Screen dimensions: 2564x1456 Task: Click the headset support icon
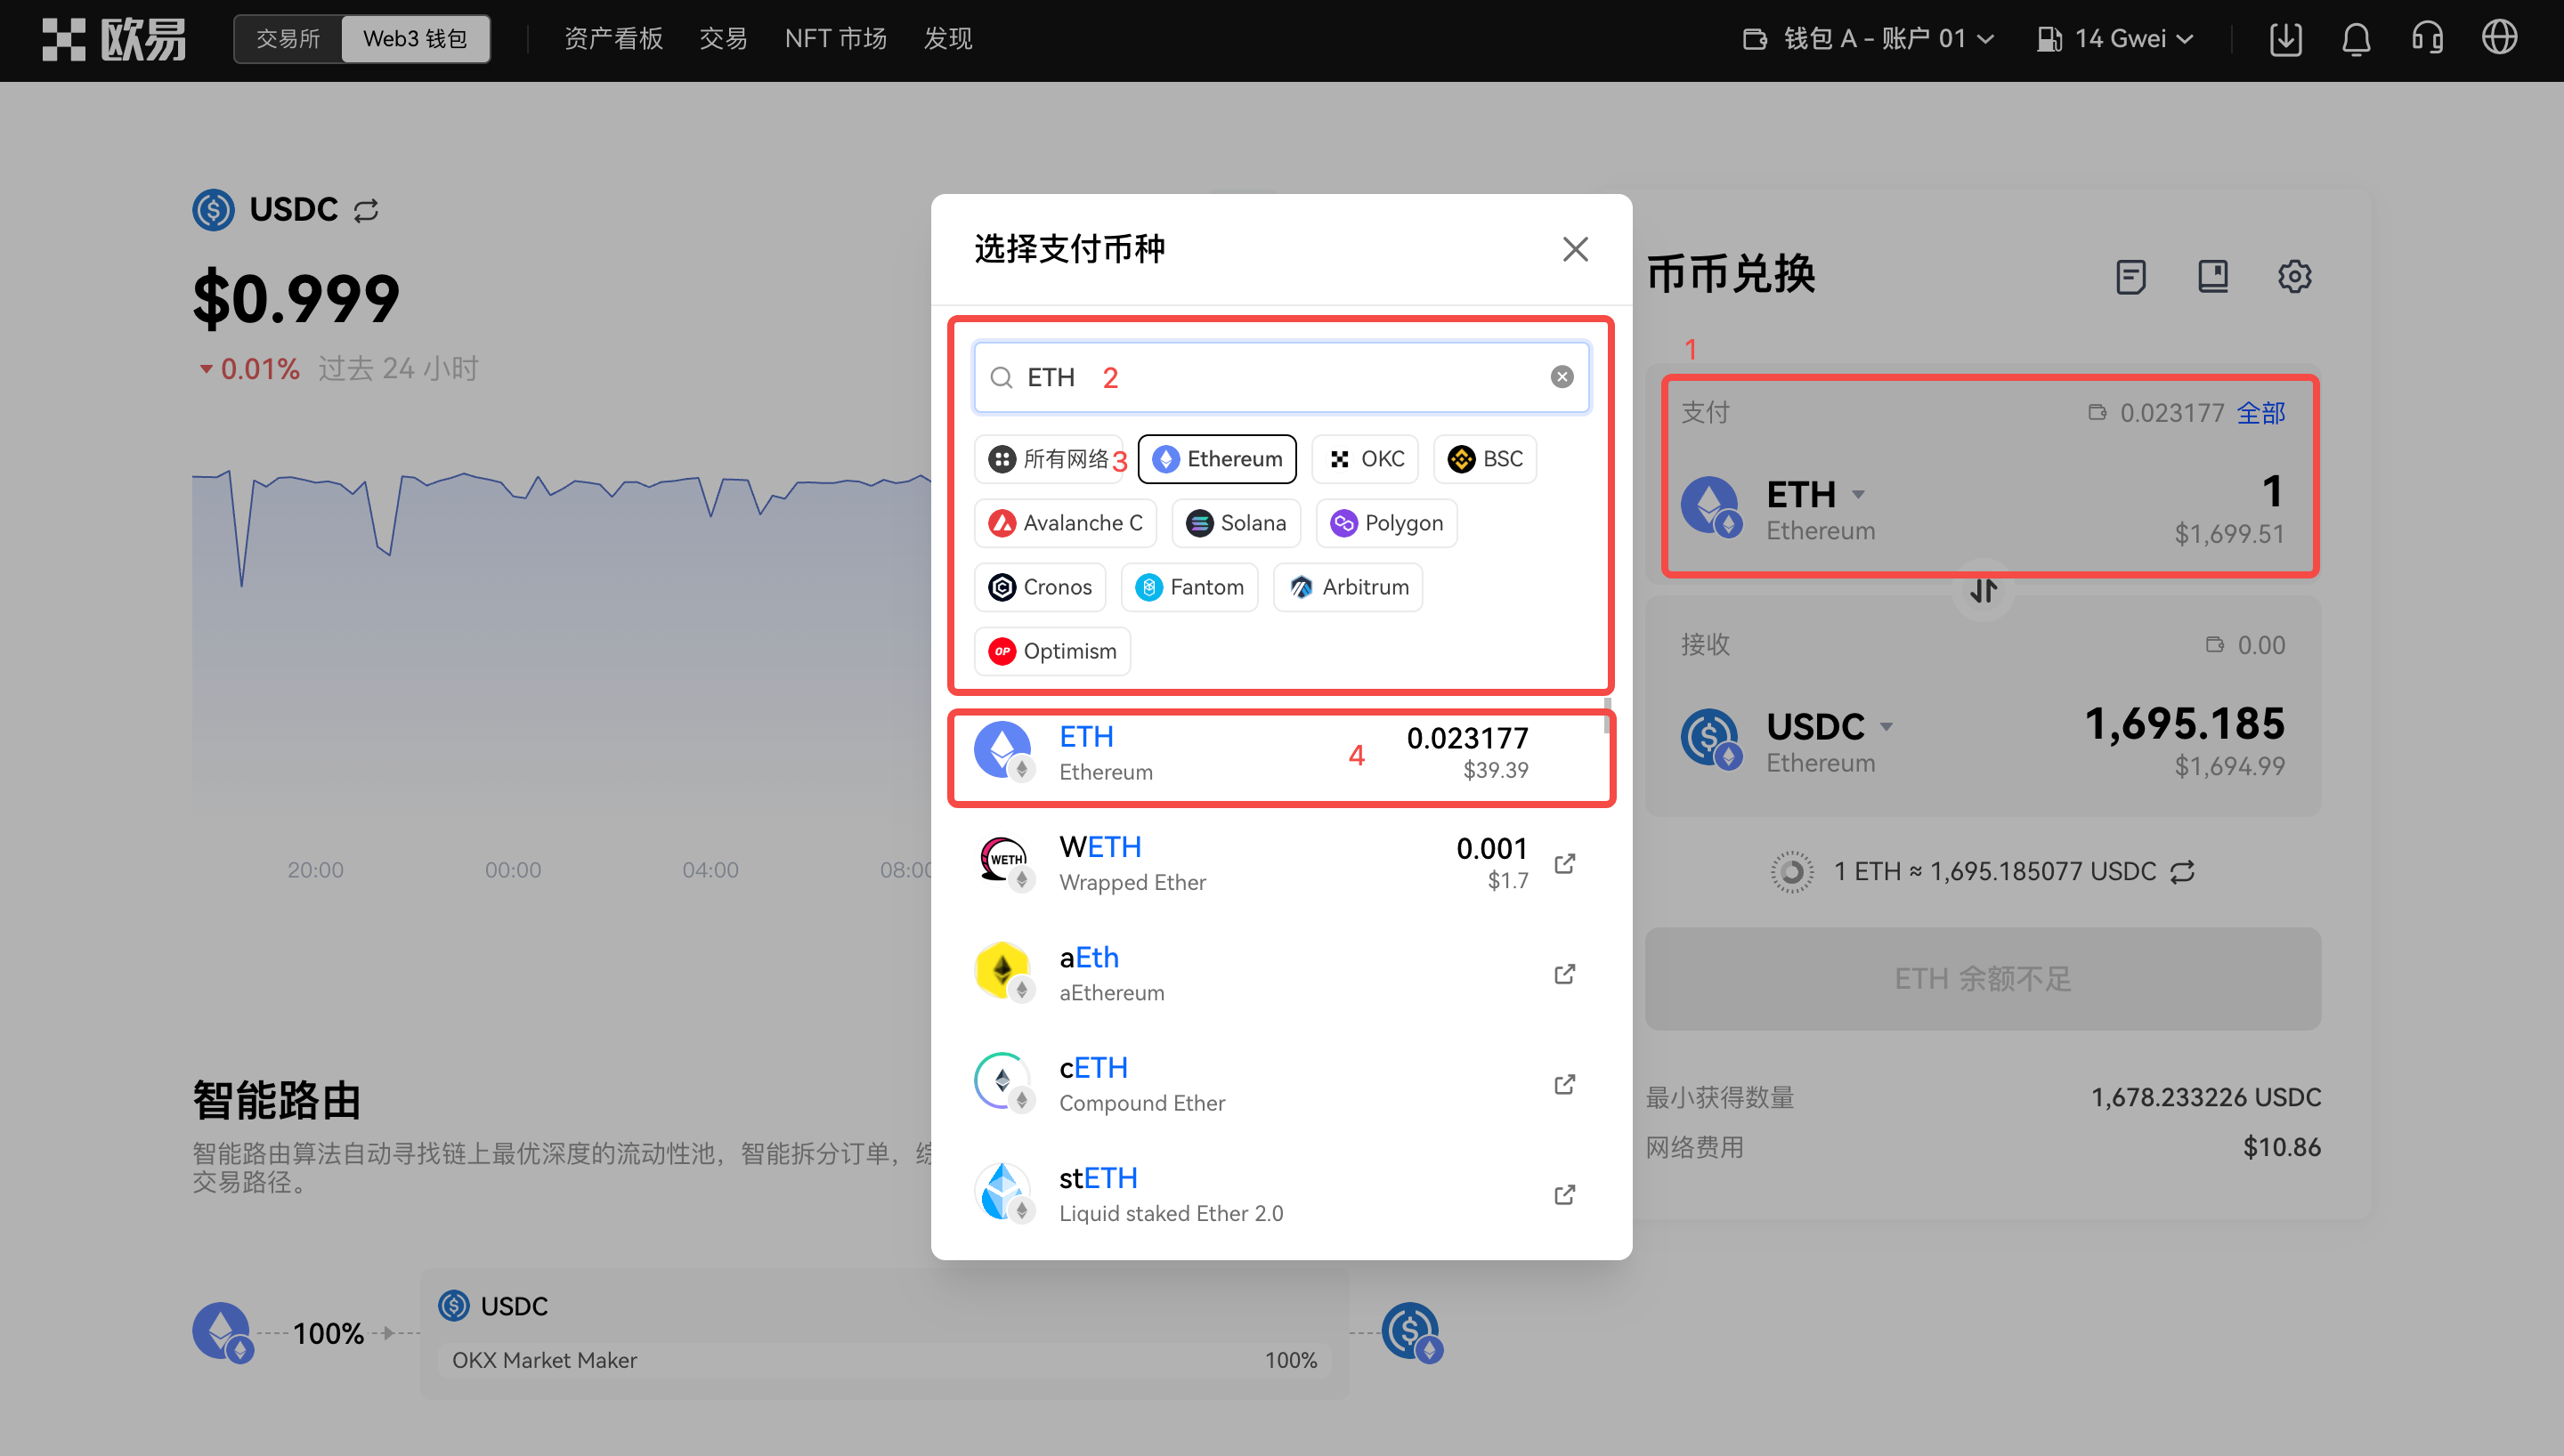pos(2427,39)
